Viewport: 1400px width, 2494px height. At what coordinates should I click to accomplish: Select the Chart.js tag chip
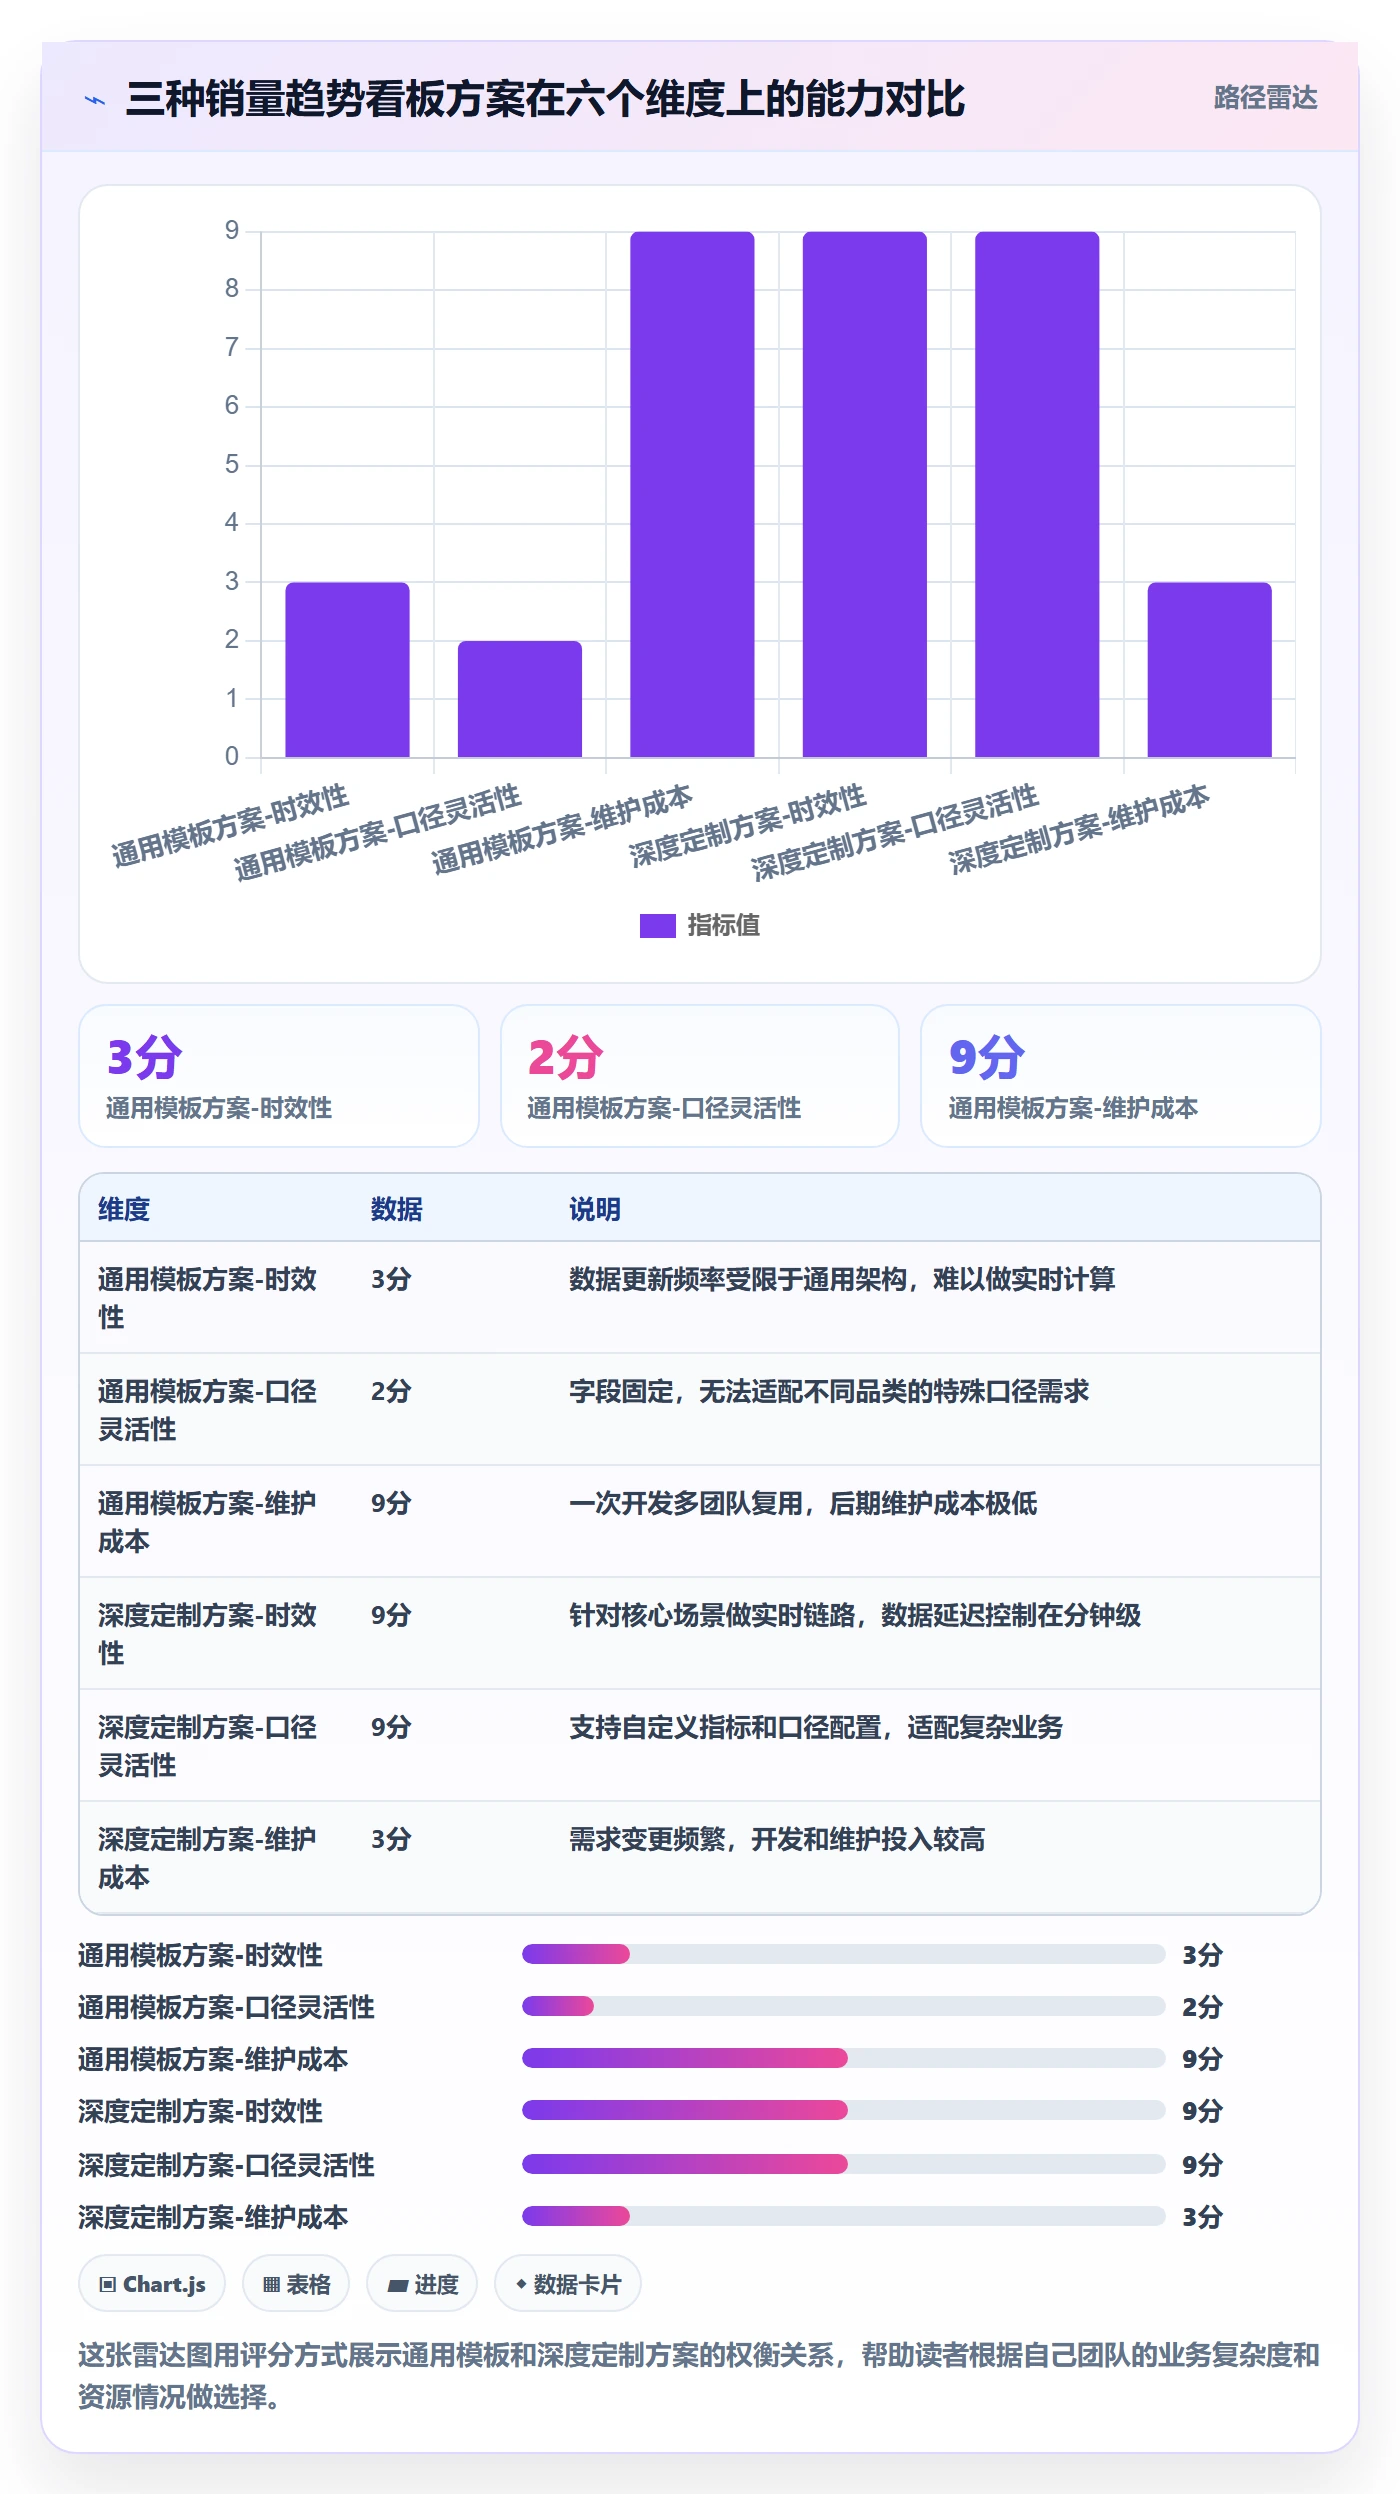tap(152, 2283)
